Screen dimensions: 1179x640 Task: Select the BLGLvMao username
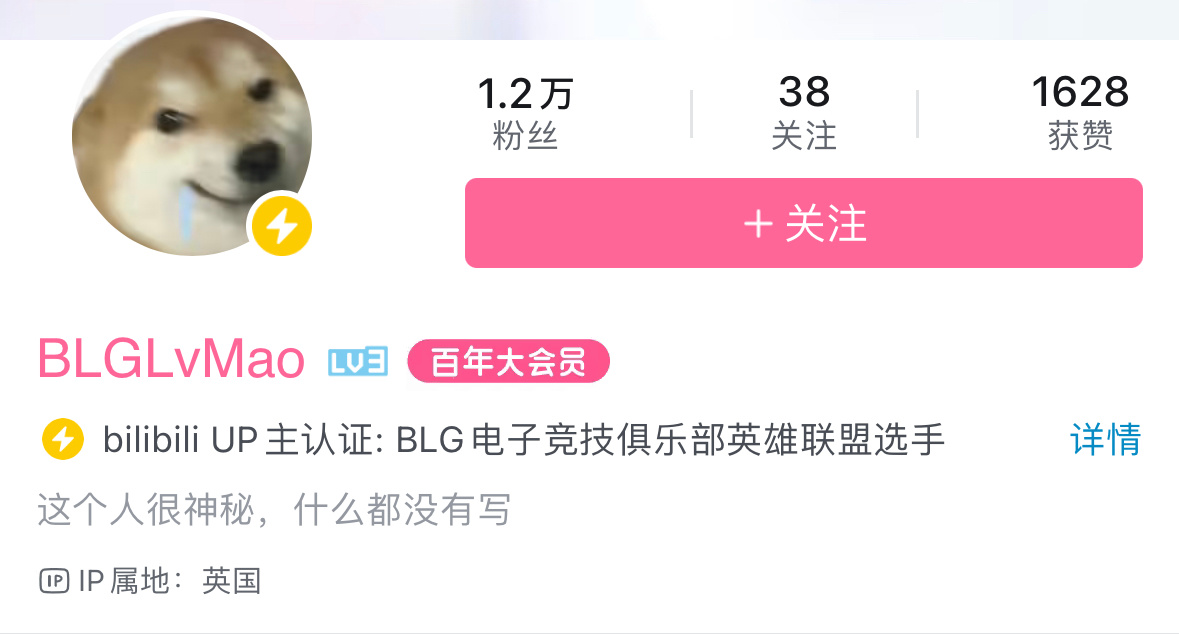point(171,359)
